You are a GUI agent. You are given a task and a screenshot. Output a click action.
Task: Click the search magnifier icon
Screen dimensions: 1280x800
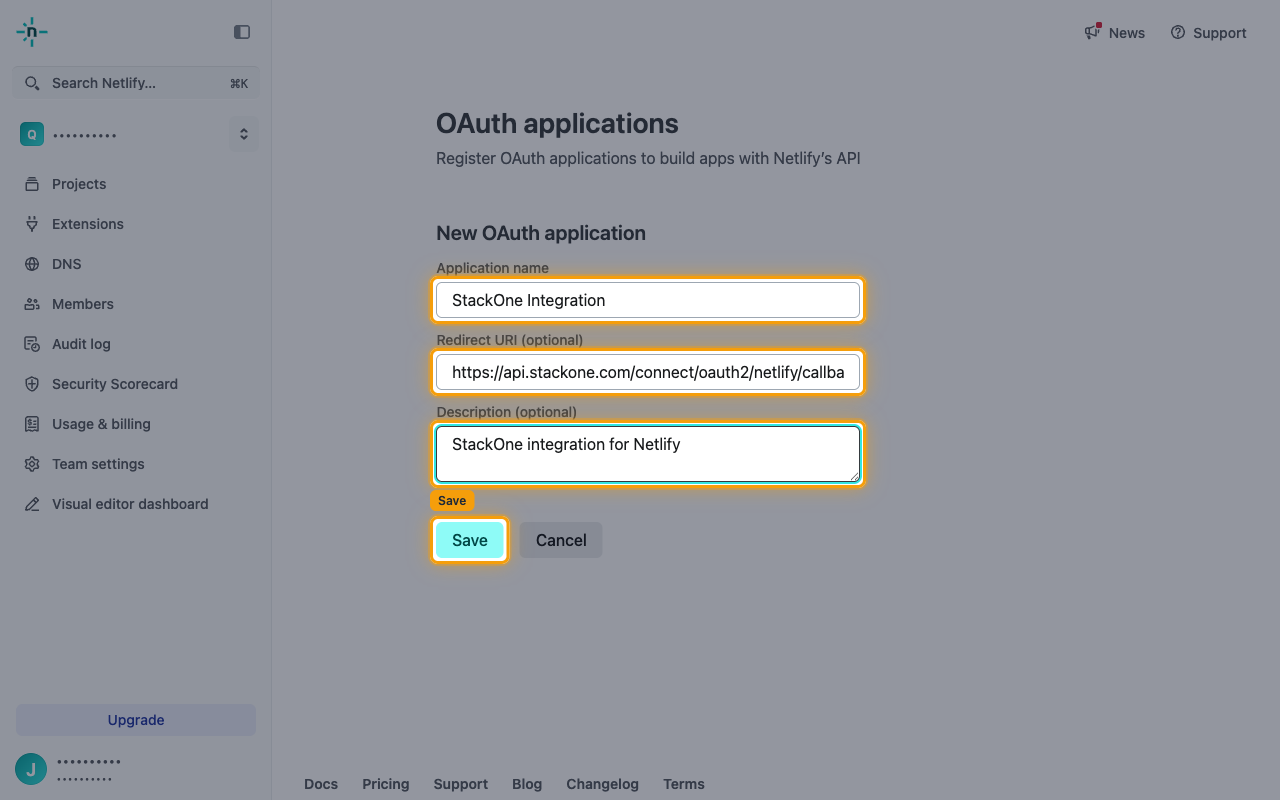tap(33, 83)
